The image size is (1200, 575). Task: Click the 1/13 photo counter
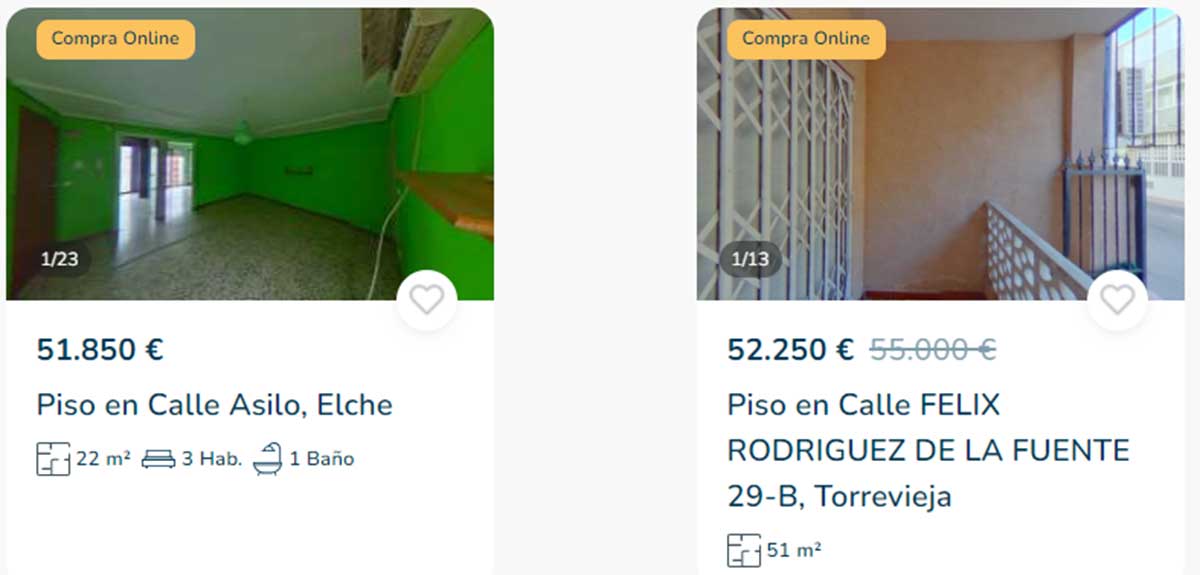(750, 260)
